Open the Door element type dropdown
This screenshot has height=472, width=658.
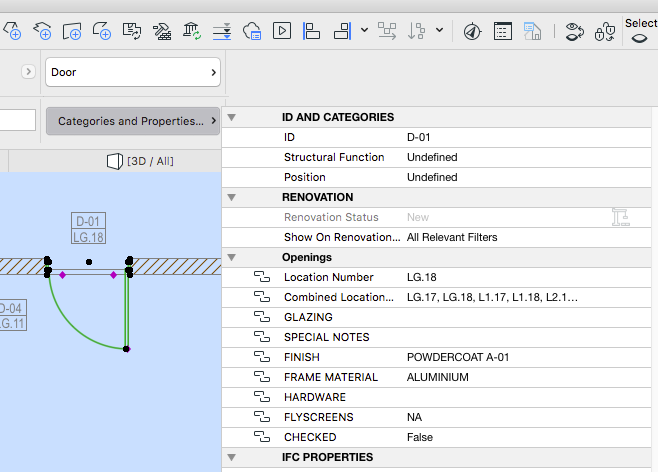(x=133, y=72)
